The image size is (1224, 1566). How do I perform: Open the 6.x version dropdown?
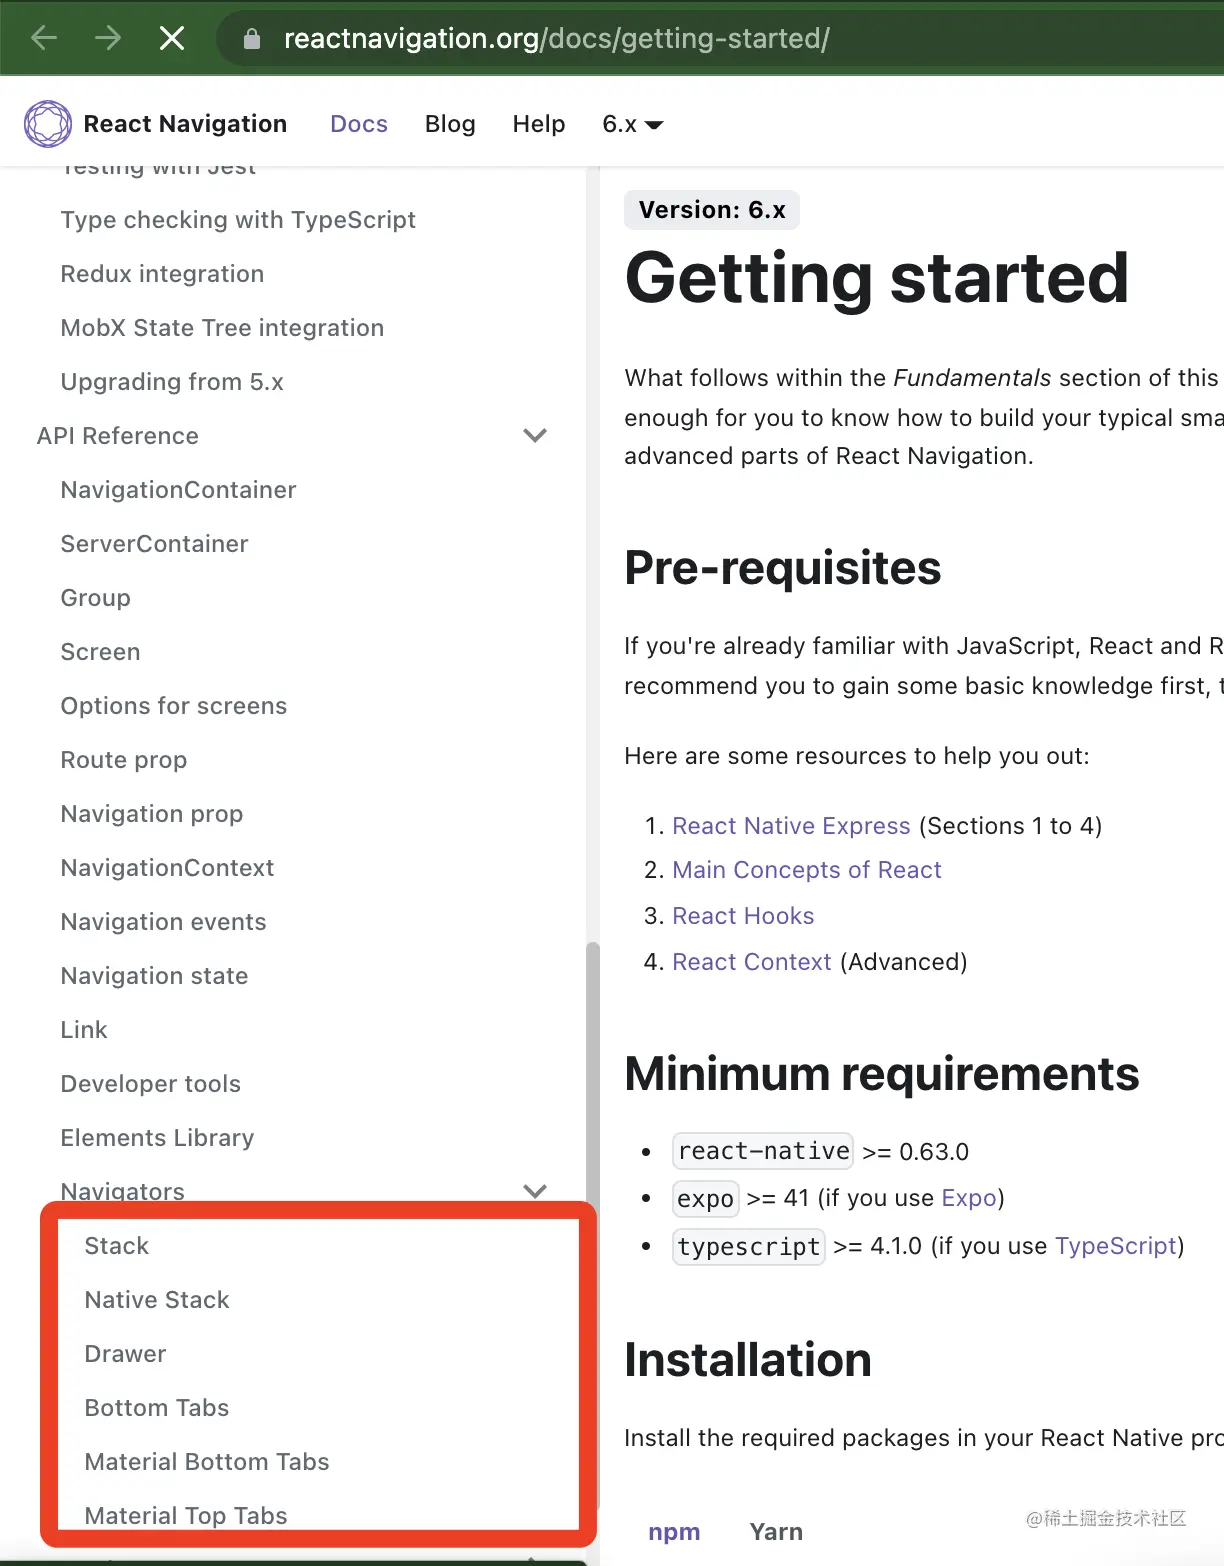click(632, 124)
